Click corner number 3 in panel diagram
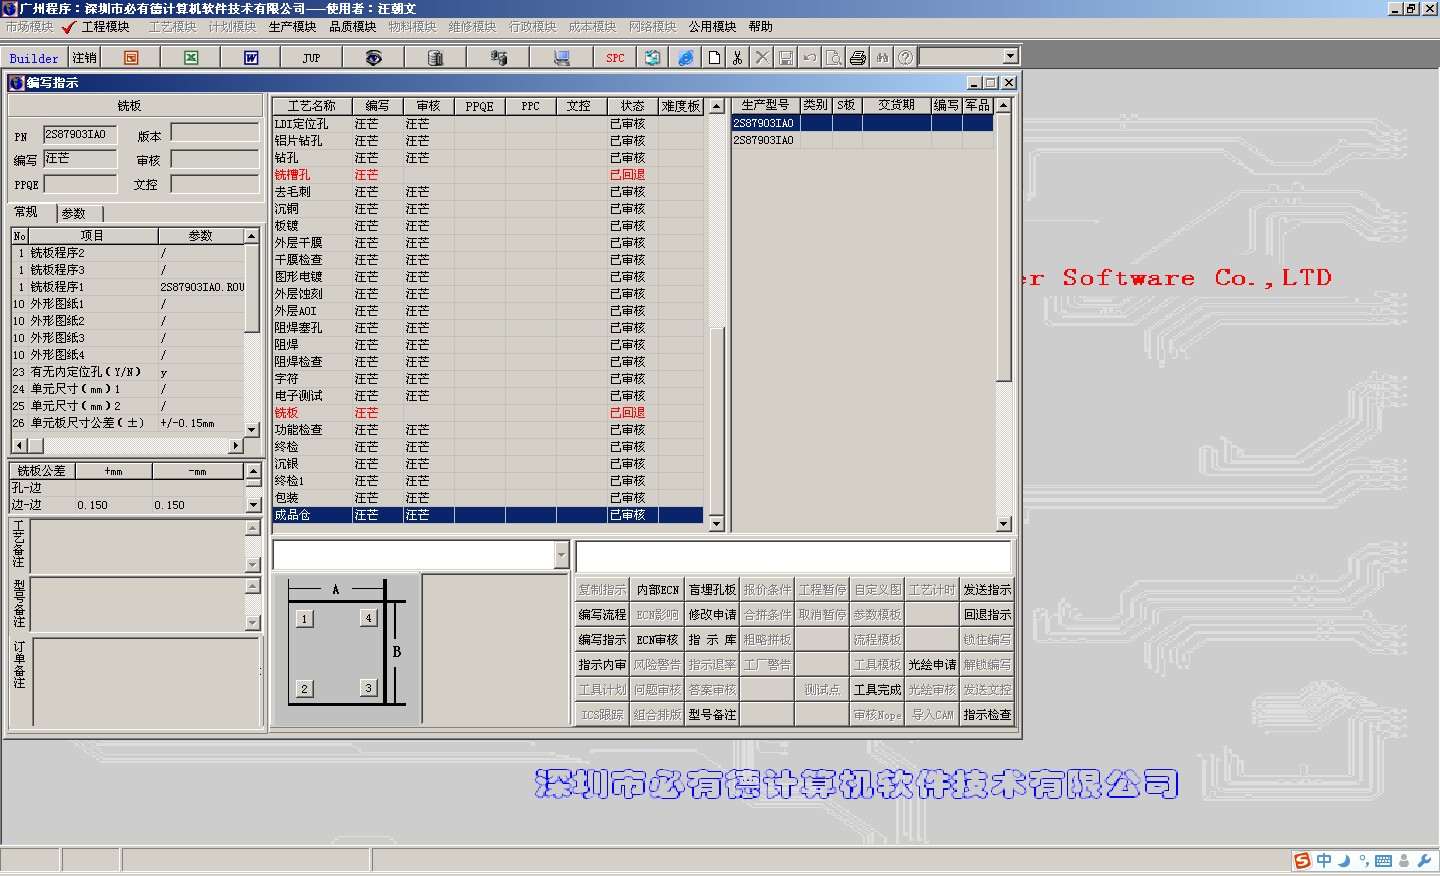The height and width of the screenshot is (876, 1440). [368, 688]
